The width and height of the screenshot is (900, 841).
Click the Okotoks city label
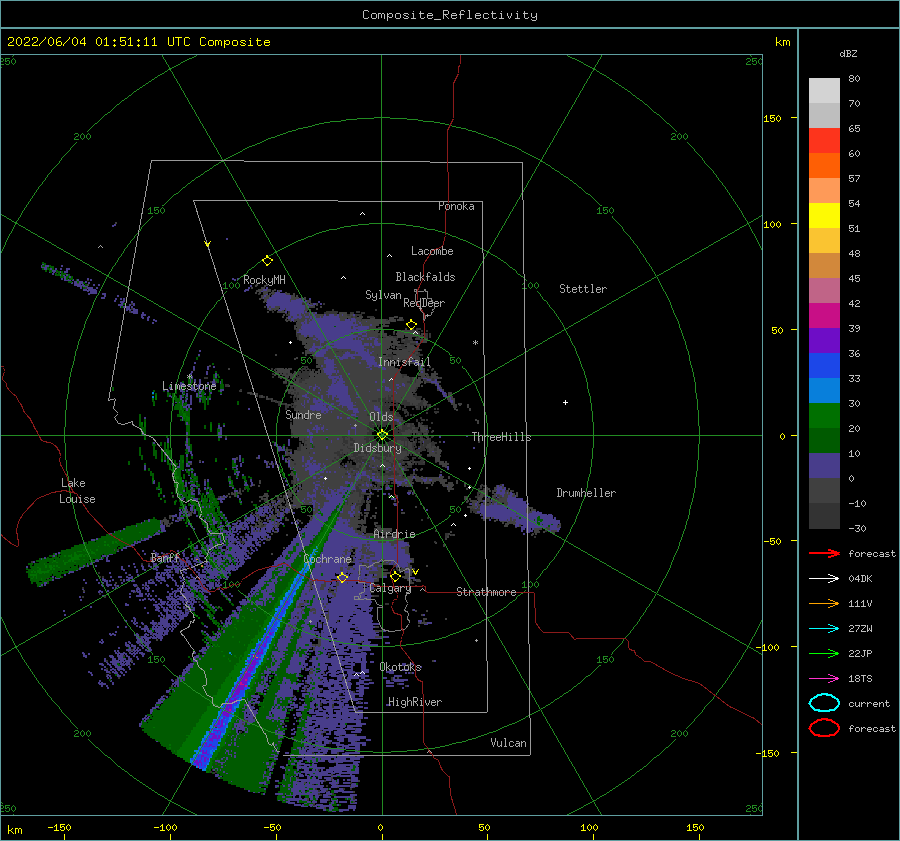(401, 667)
